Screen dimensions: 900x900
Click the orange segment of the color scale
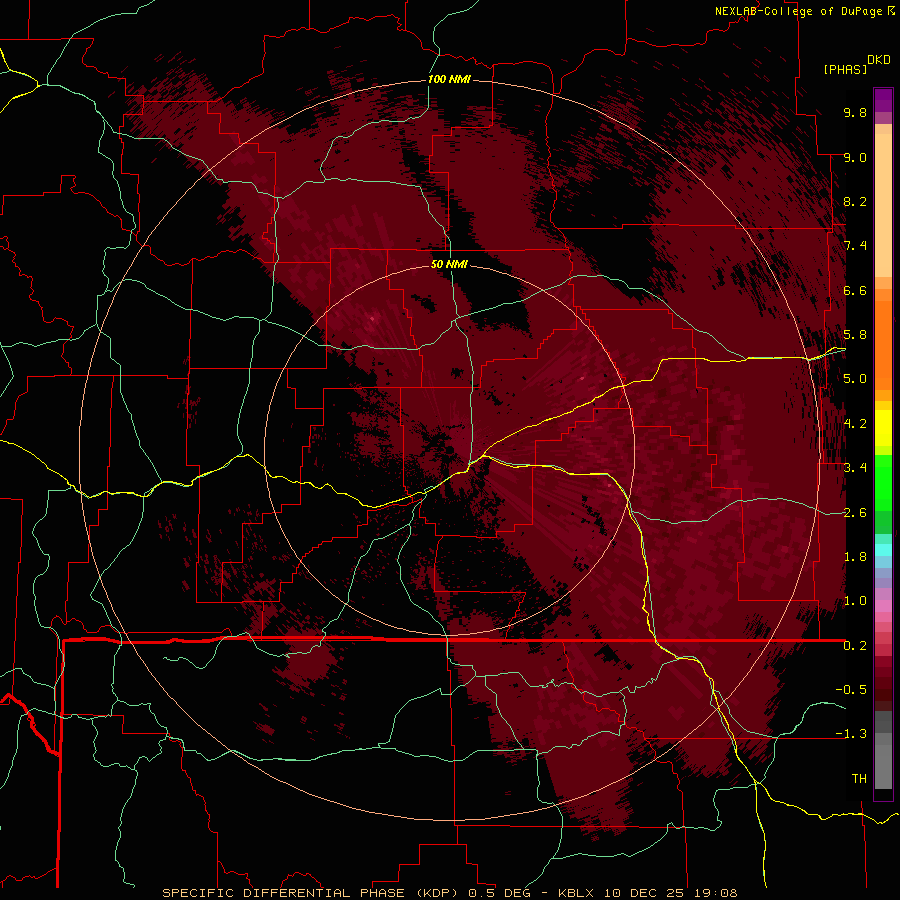883,345
